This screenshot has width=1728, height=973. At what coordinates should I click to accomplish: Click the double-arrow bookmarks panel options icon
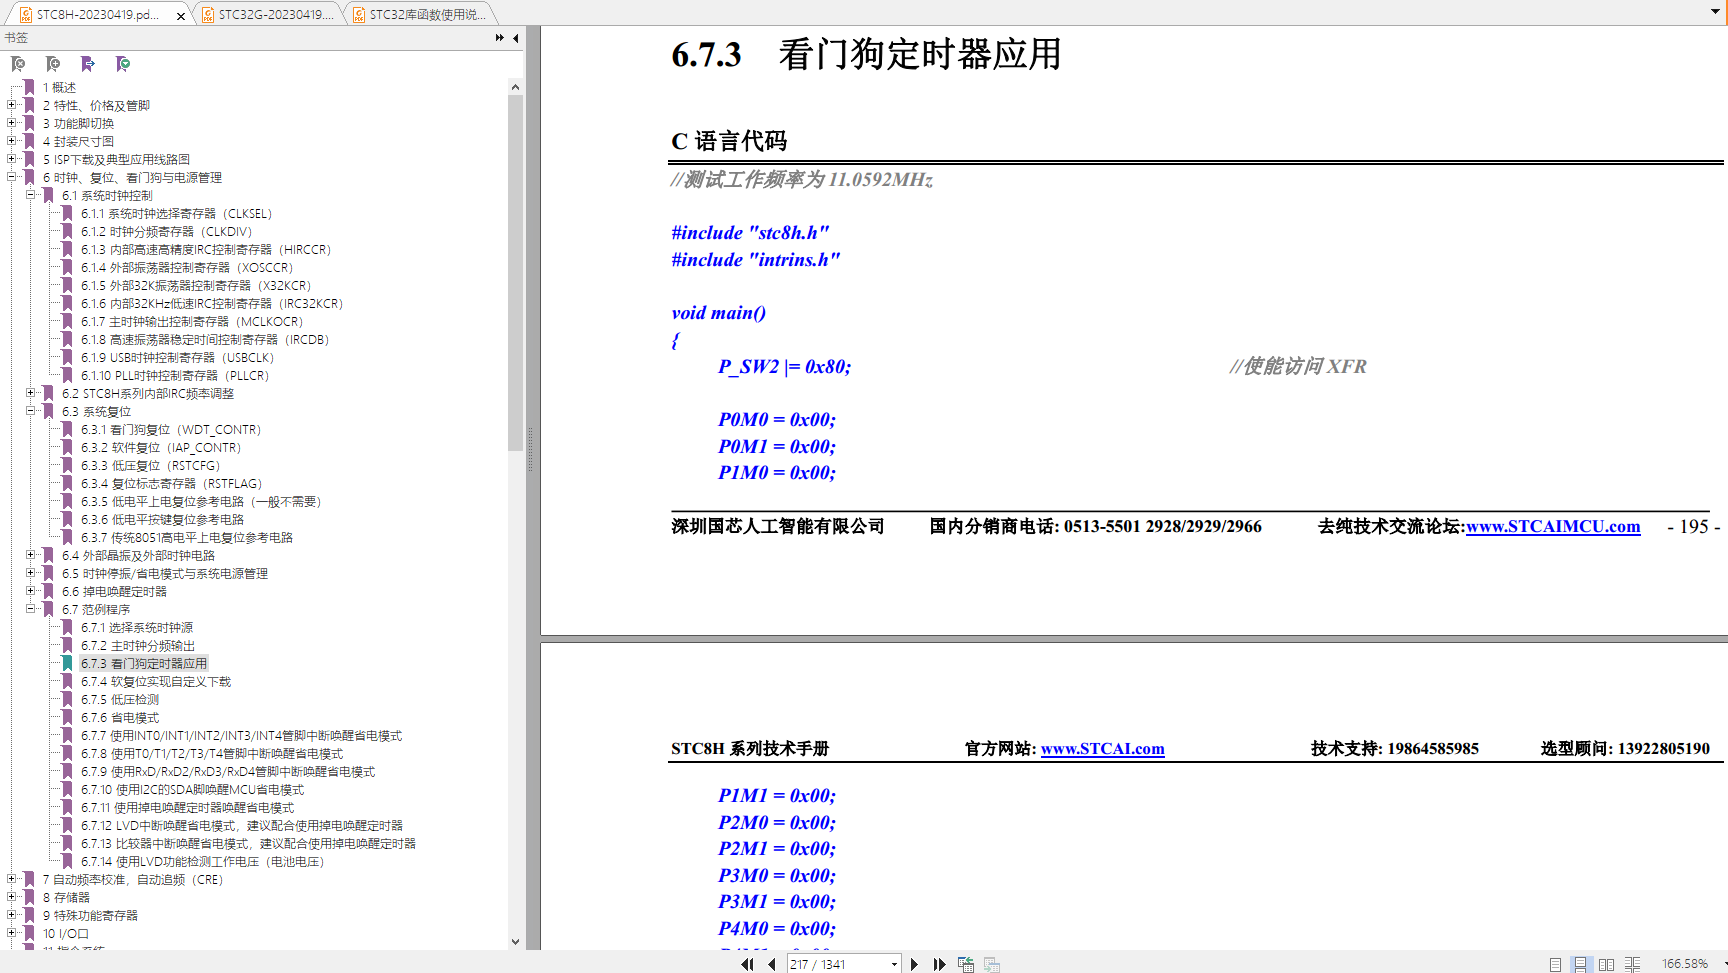pyautogui.click(x=500, y=38)
